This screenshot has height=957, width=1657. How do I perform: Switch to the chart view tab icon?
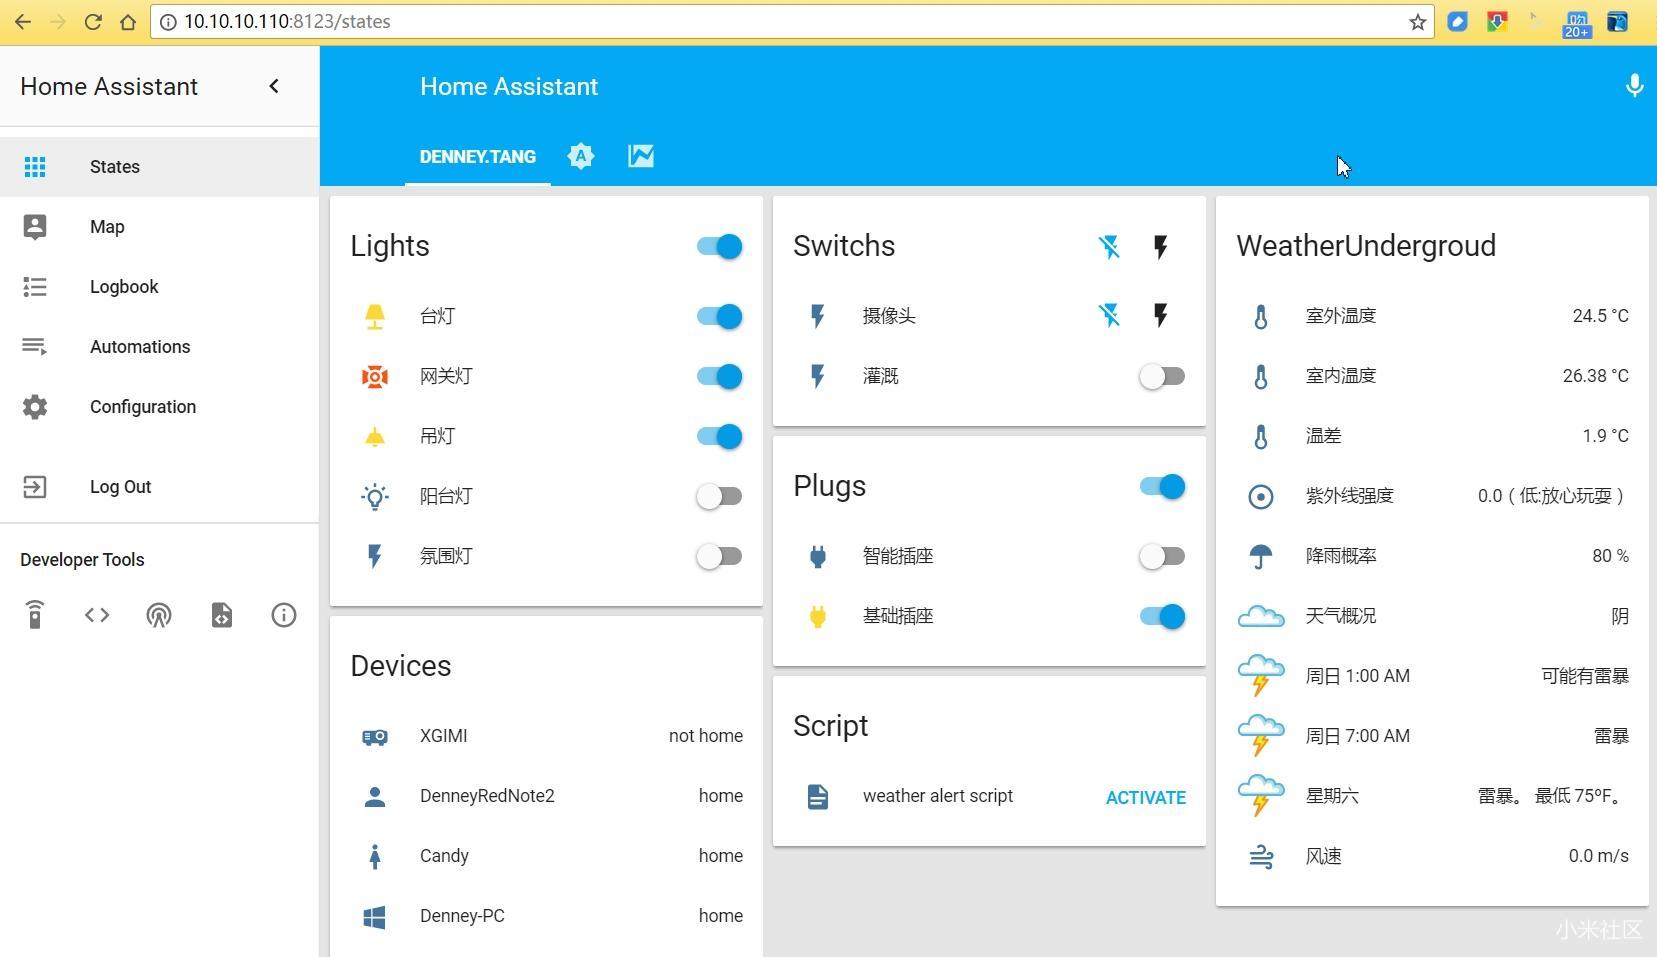pos(641,156)
